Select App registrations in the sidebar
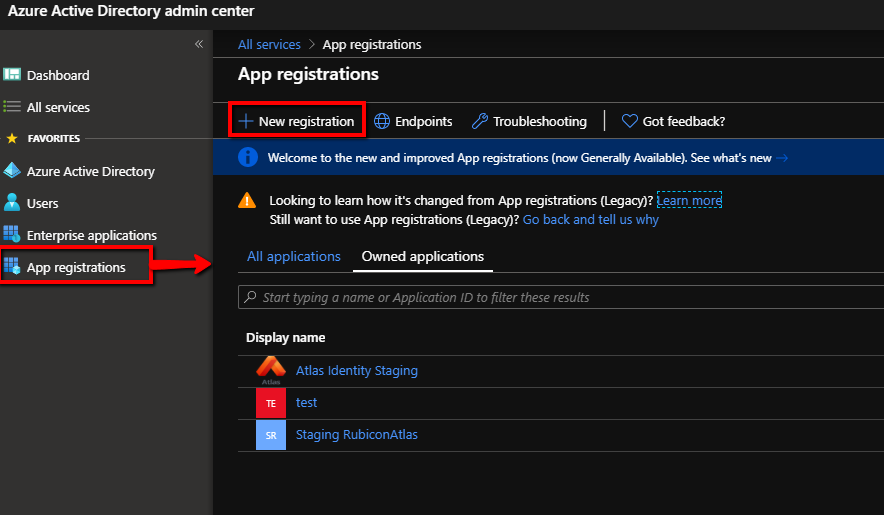 (76, 267)
